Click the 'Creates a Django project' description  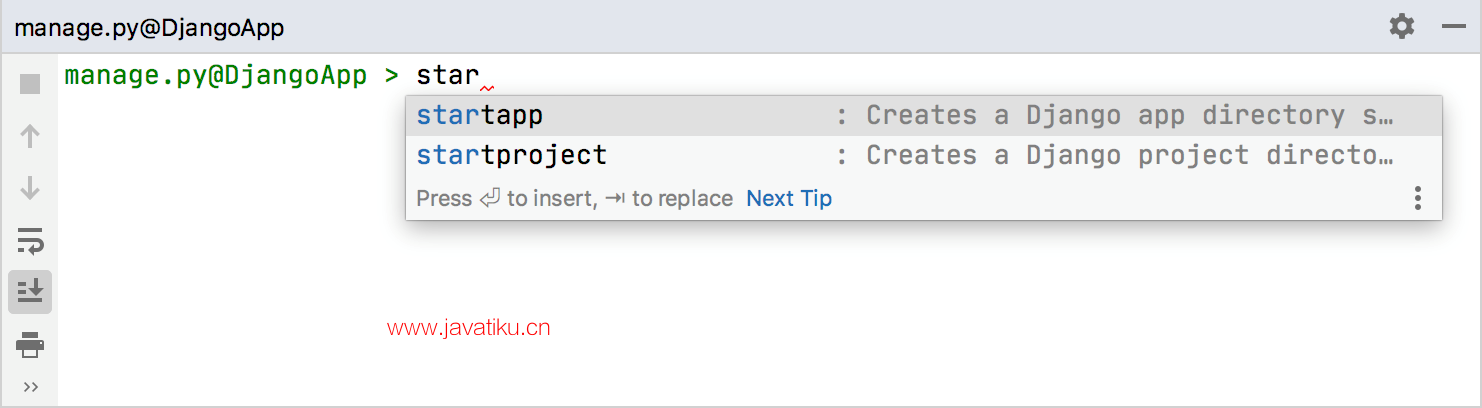(1129, 156)
